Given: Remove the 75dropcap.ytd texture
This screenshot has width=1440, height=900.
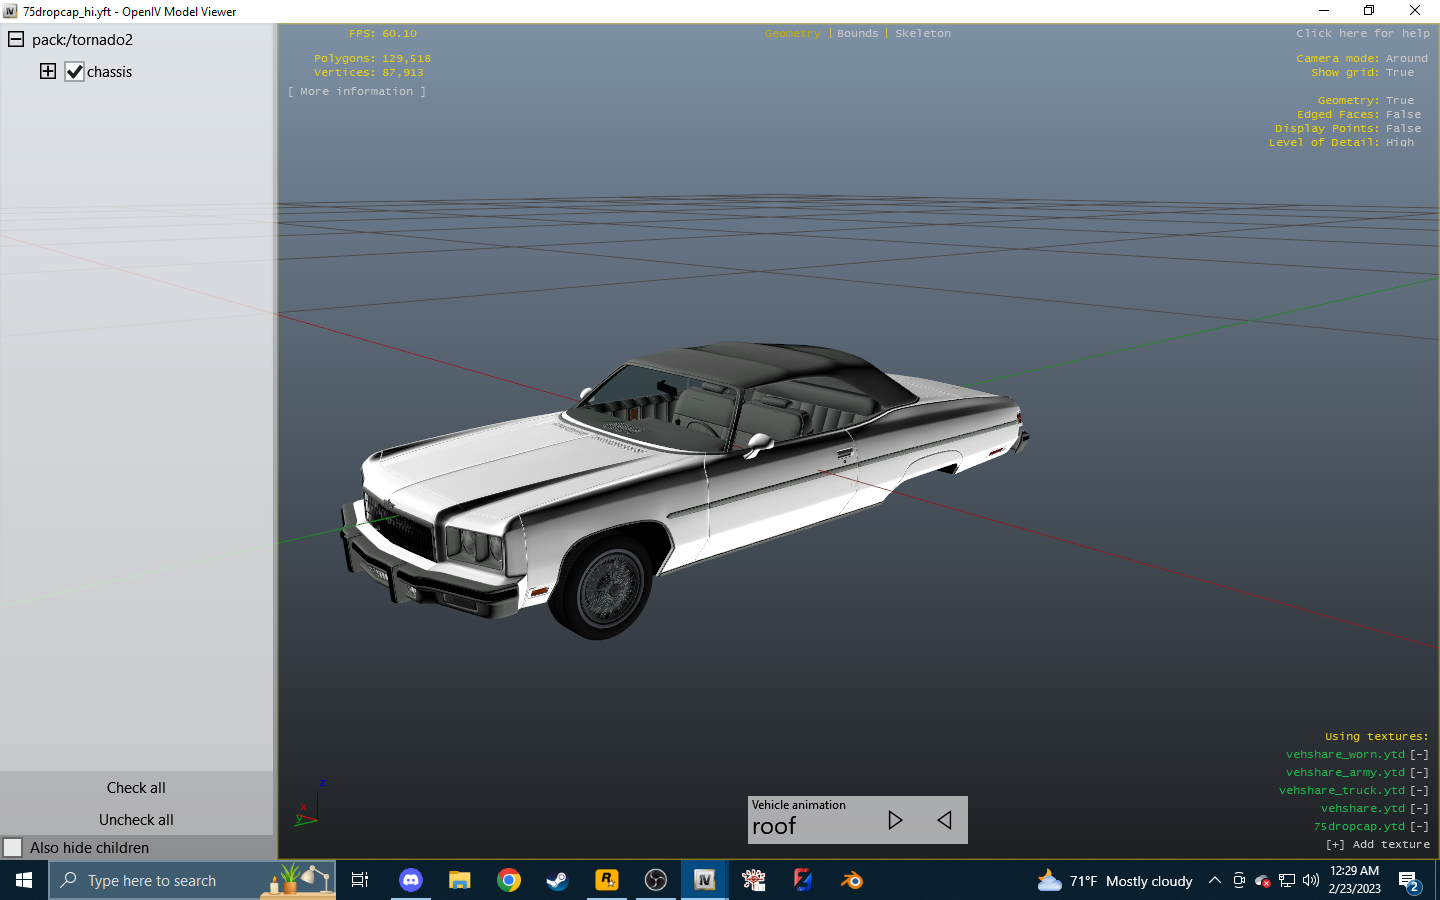Looking at the screenshot, I should click(x=1419, y=826).
